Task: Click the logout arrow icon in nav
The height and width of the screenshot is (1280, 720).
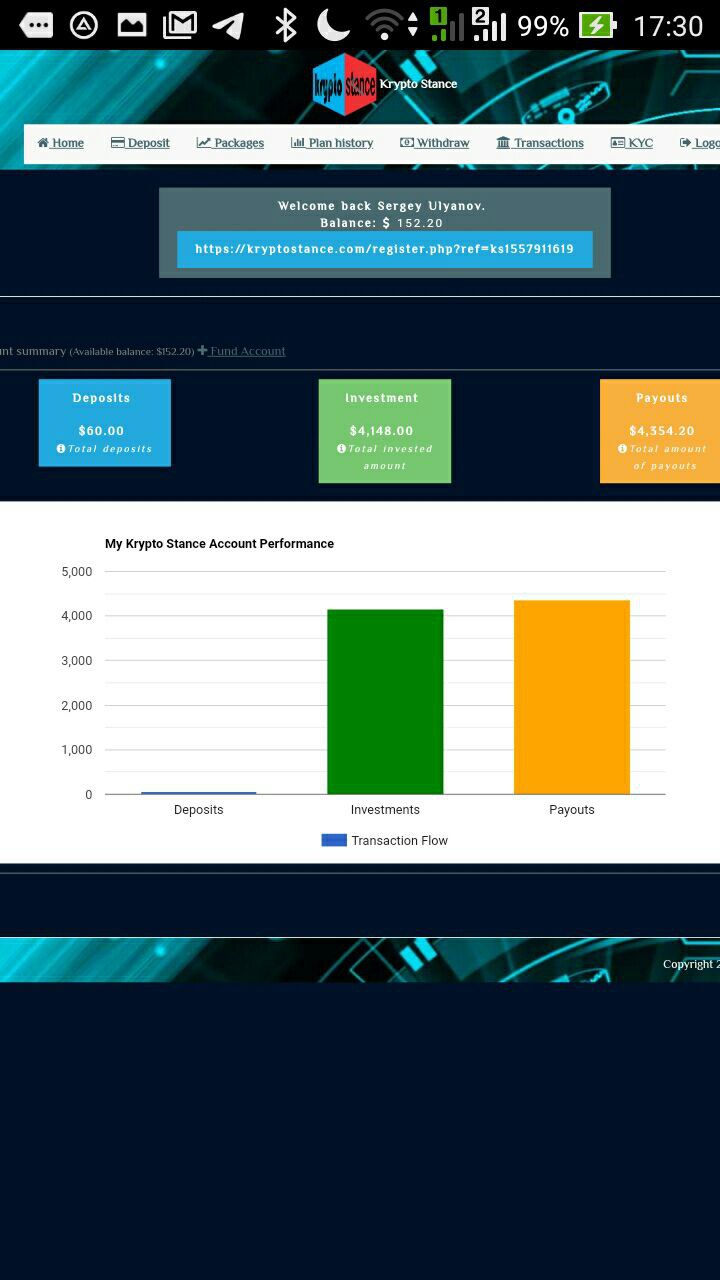Action: pos(686,143)
